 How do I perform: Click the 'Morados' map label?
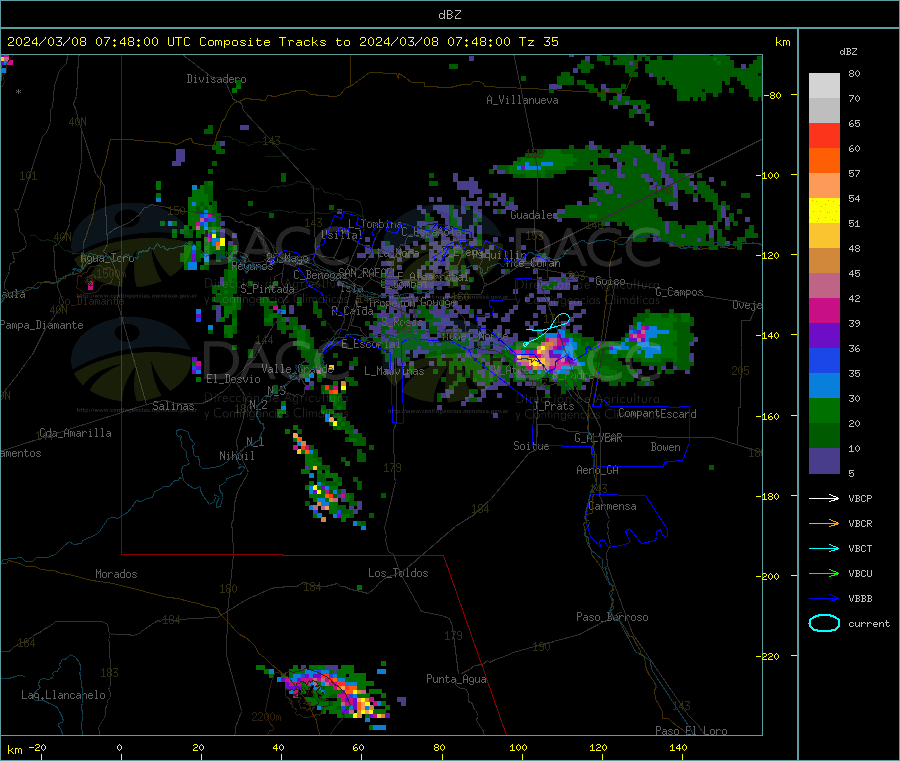click(116, 574)
